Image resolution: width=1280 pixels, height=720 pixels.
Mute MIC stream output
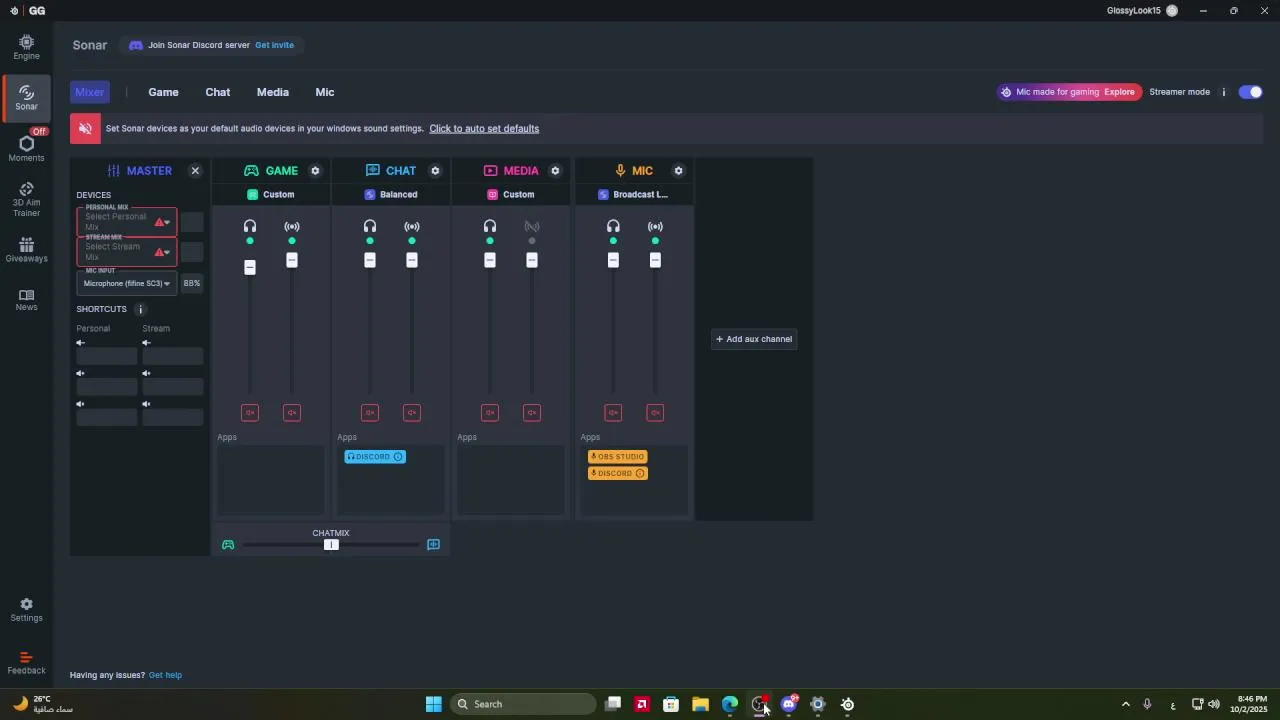pos(655,413)
